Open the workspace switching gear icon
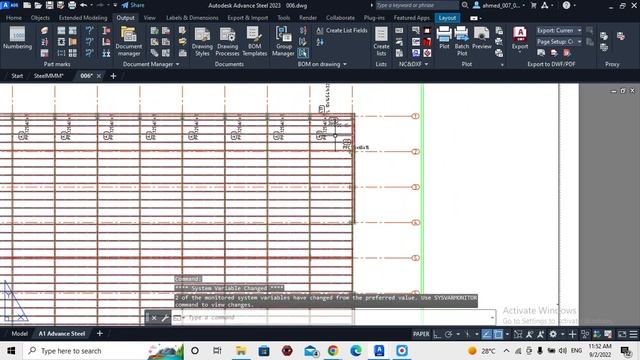The width and height of the screenshot is (640, 360). click(553, 334)
